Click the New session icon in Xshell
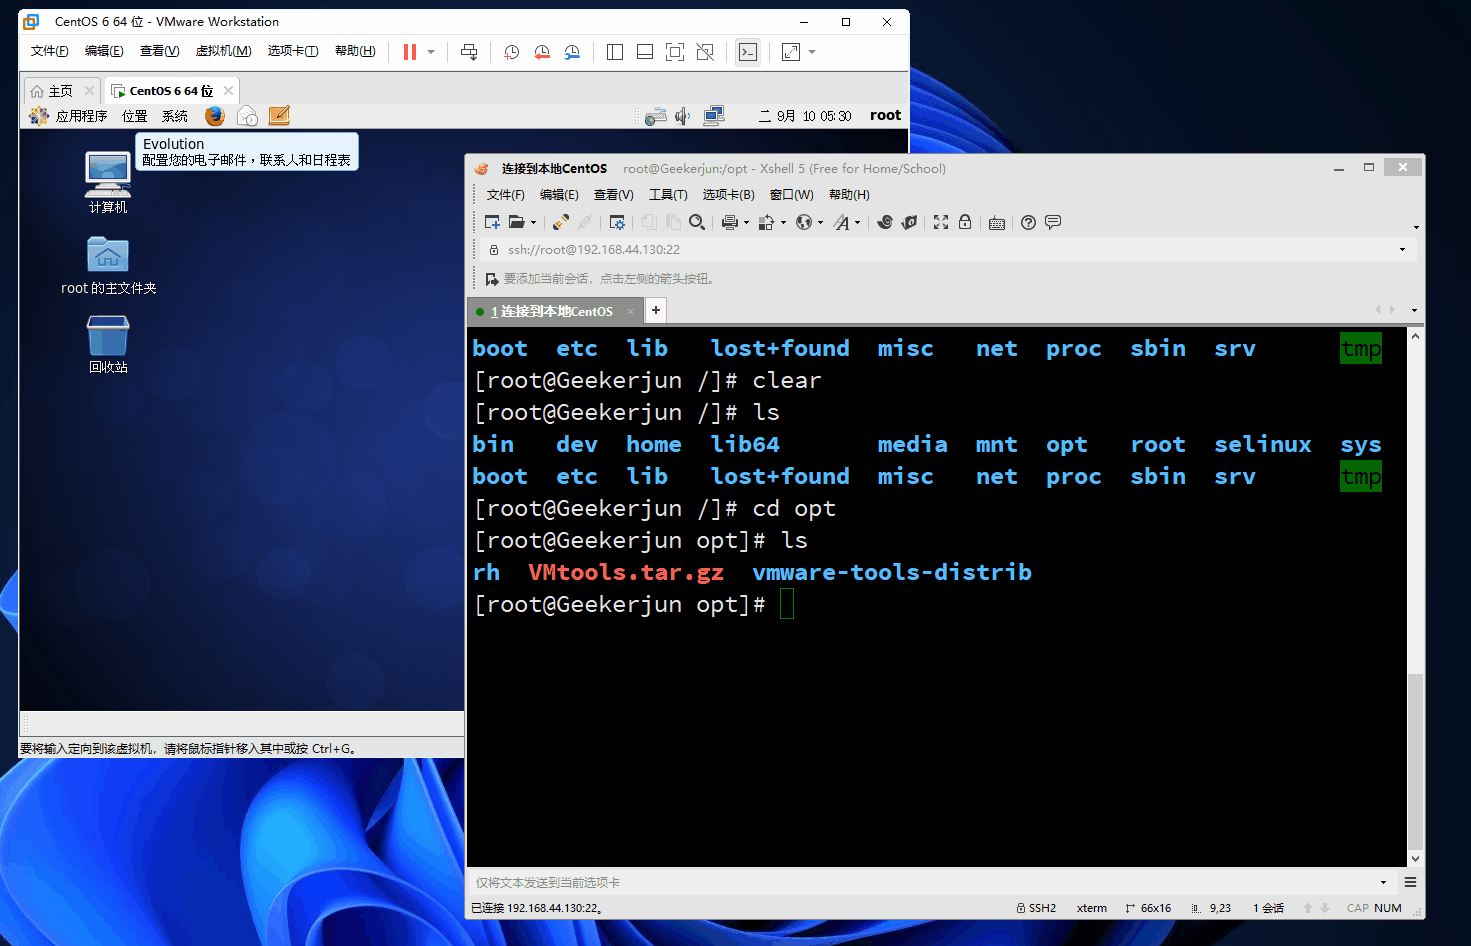Viewport: 1471px width, 946px height. click(x=492, y=222)
